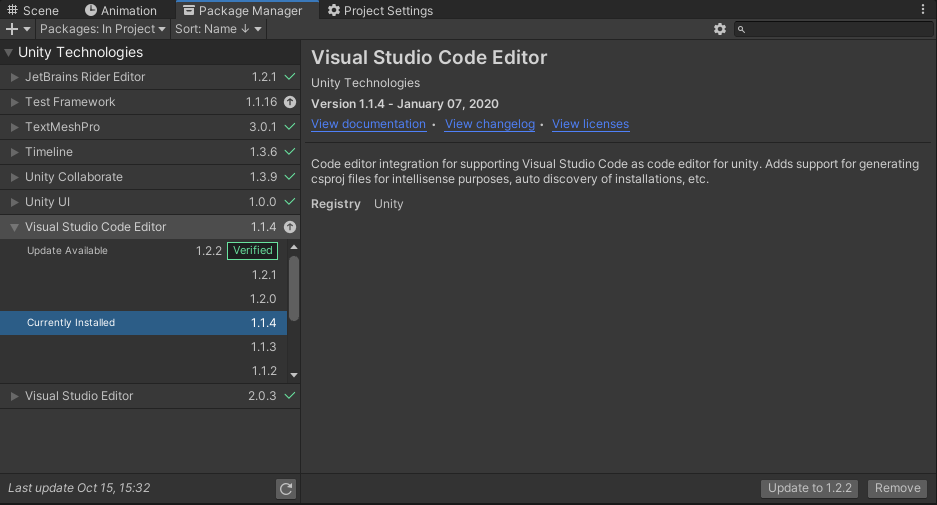This screenshot has width=937, height=505.
Task: Click the green checkmark beside Visual Studio Editor
Action: tap(290, 396)
